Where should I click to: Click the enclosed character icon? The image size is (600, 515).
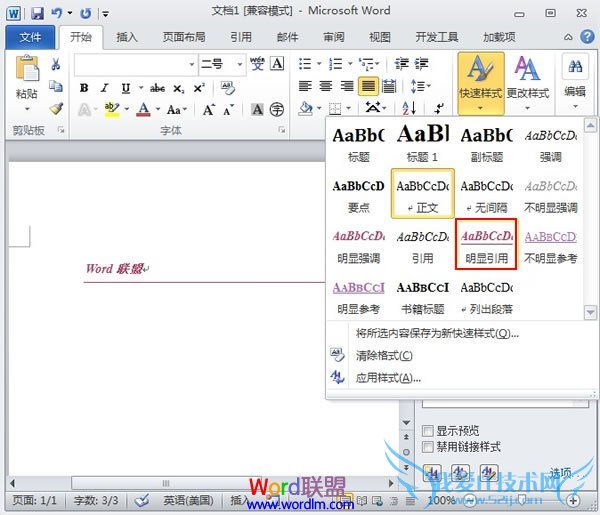[x=277, y=110]
